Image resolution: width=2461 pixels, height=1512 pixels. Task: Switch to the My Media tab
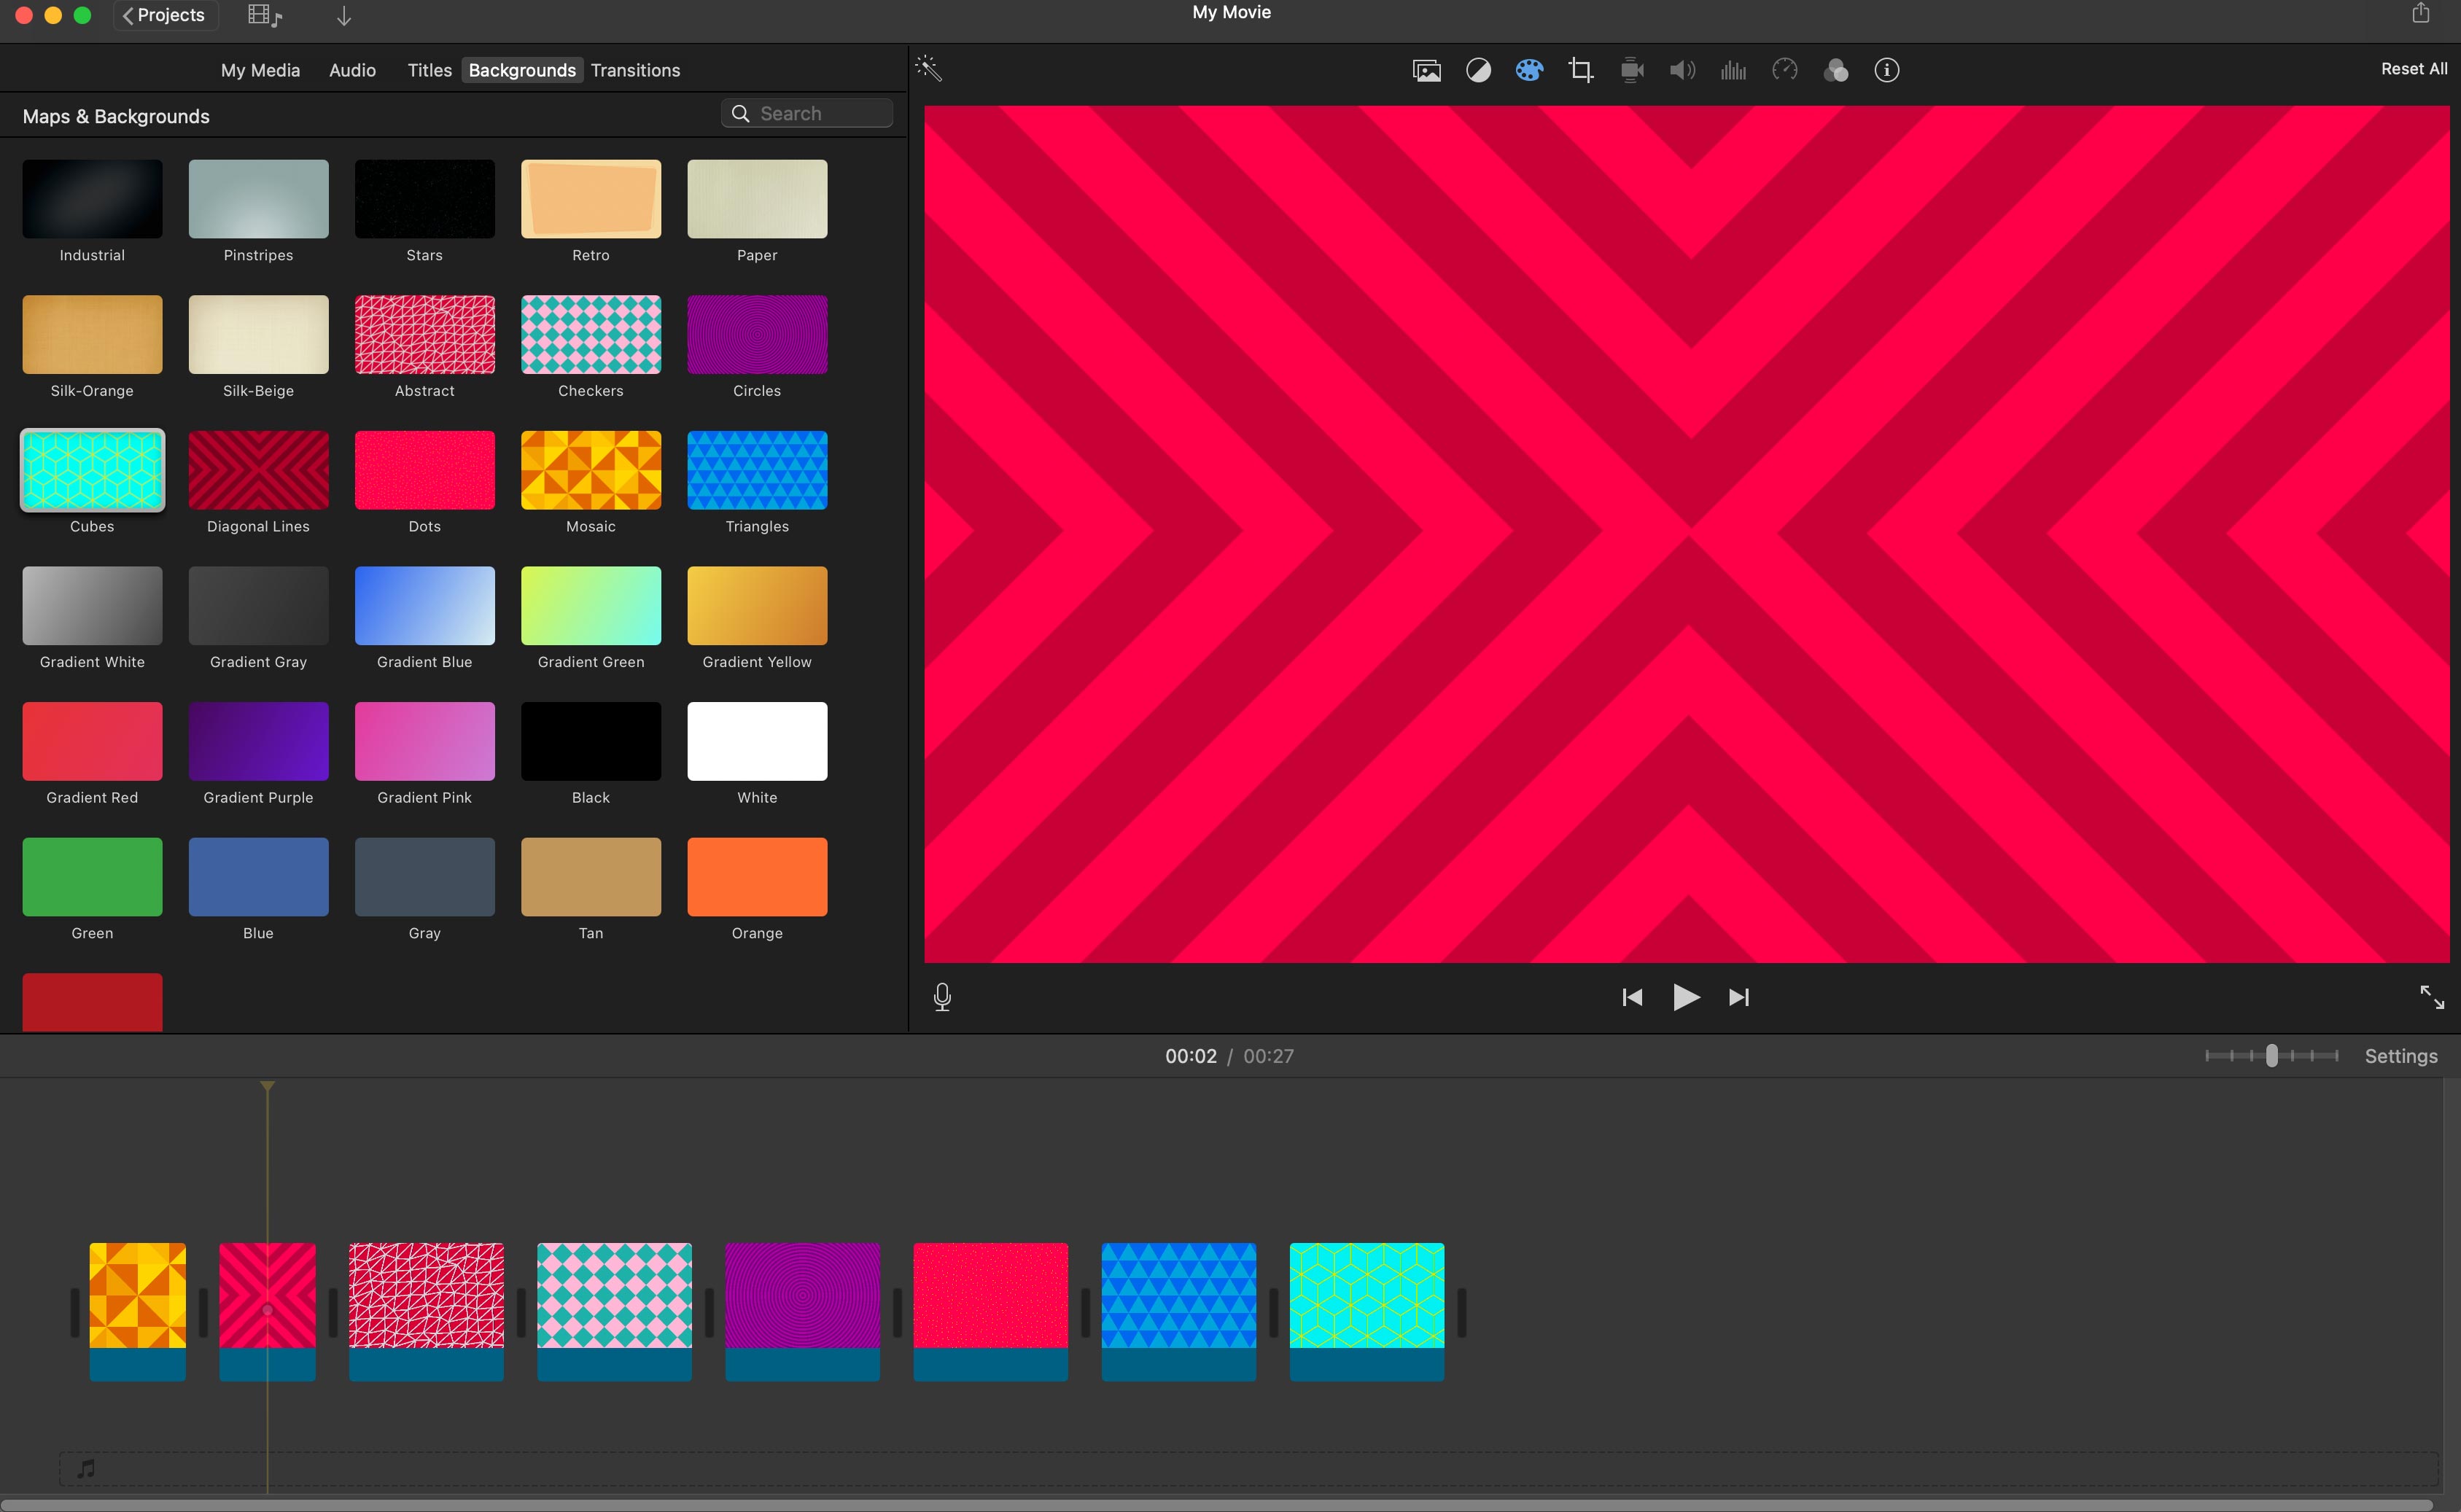[260, 70]
